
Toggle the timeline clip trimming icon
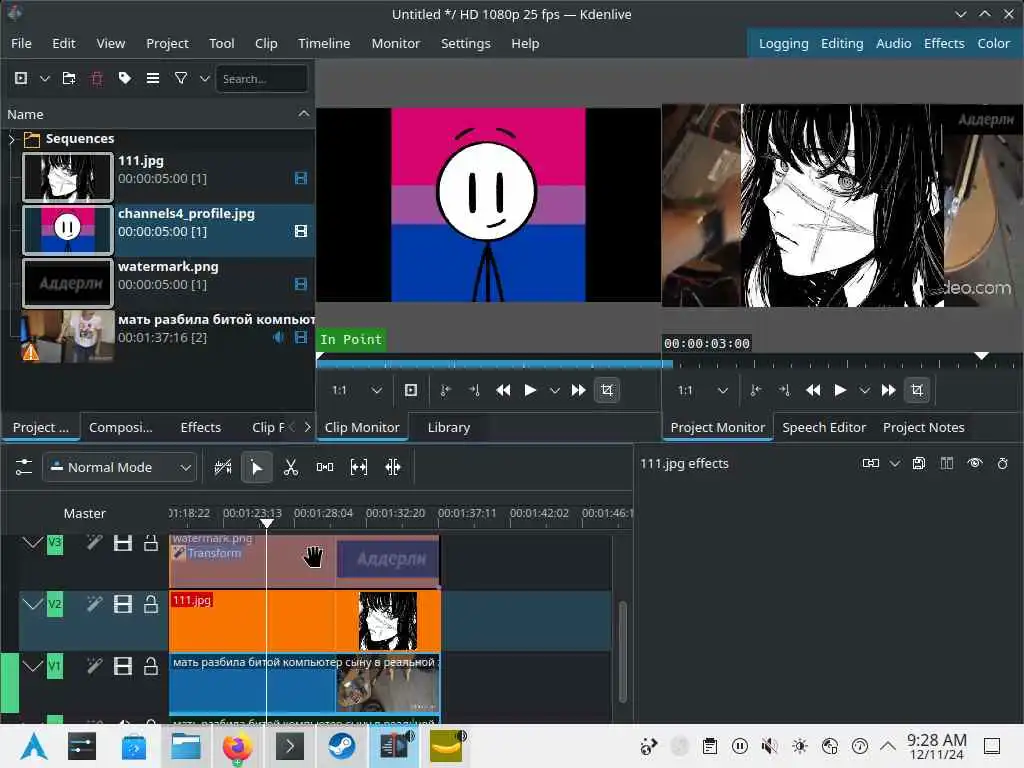[223, 468]
